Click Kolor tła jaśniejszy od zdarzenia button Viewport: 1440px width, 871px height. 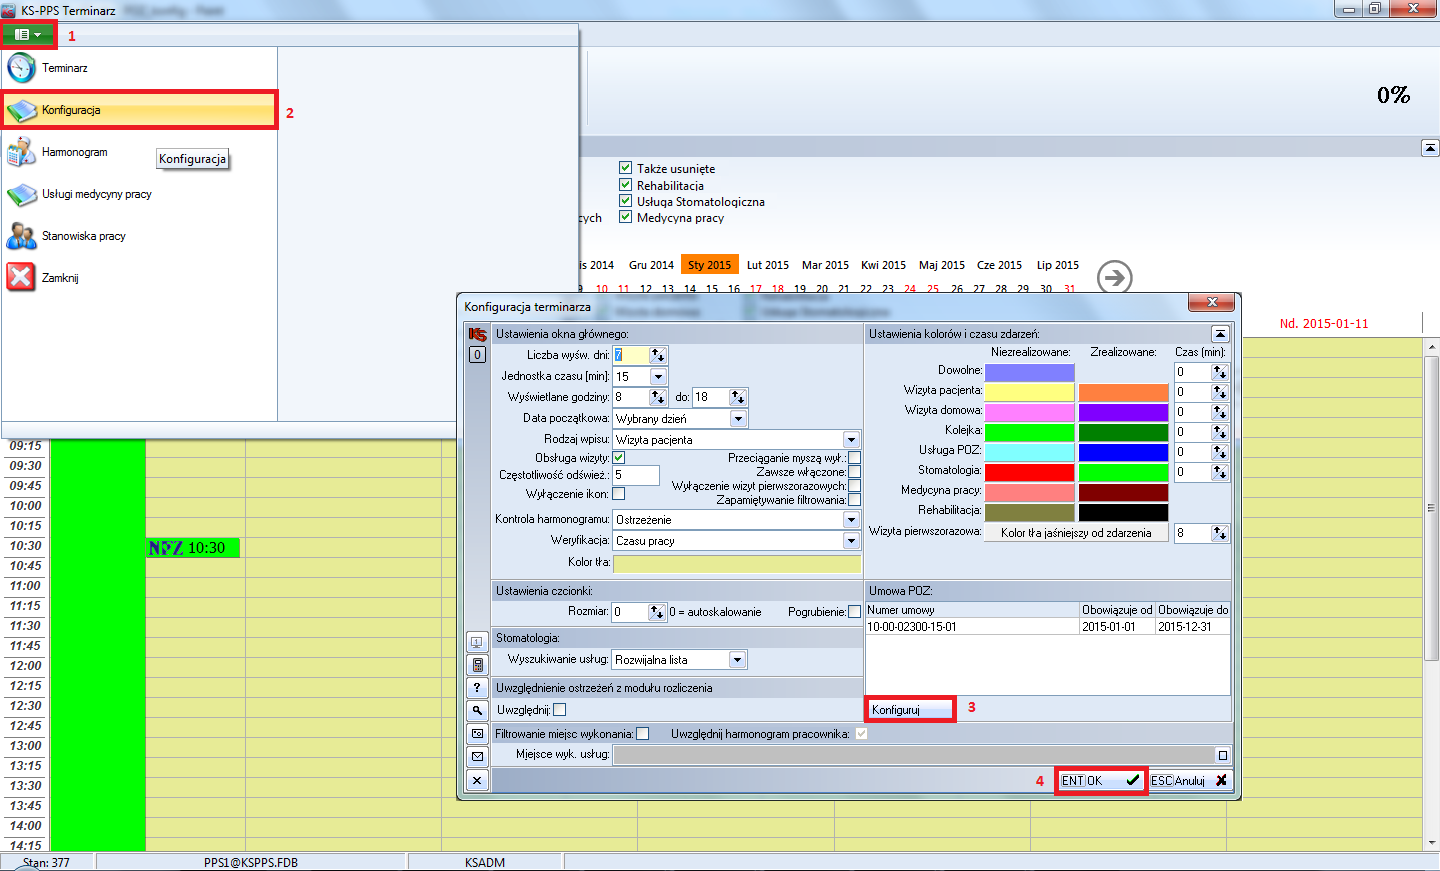[1076, 533]
